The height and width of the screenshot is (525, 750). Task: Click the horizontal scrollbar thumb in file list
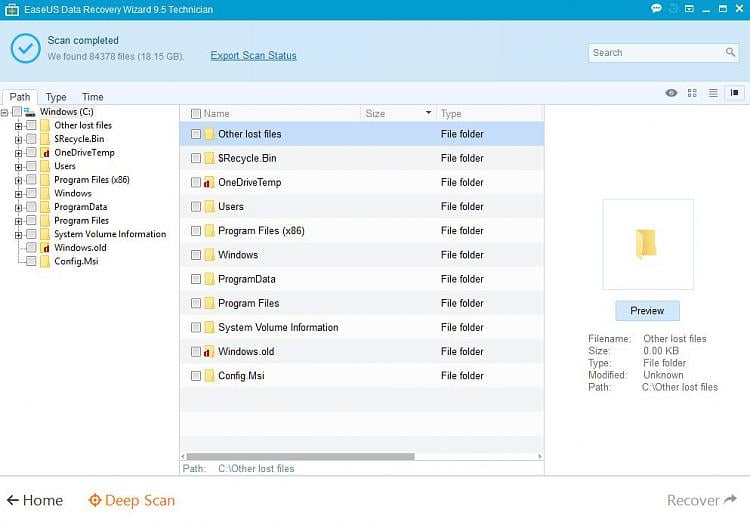pos(300,457)
